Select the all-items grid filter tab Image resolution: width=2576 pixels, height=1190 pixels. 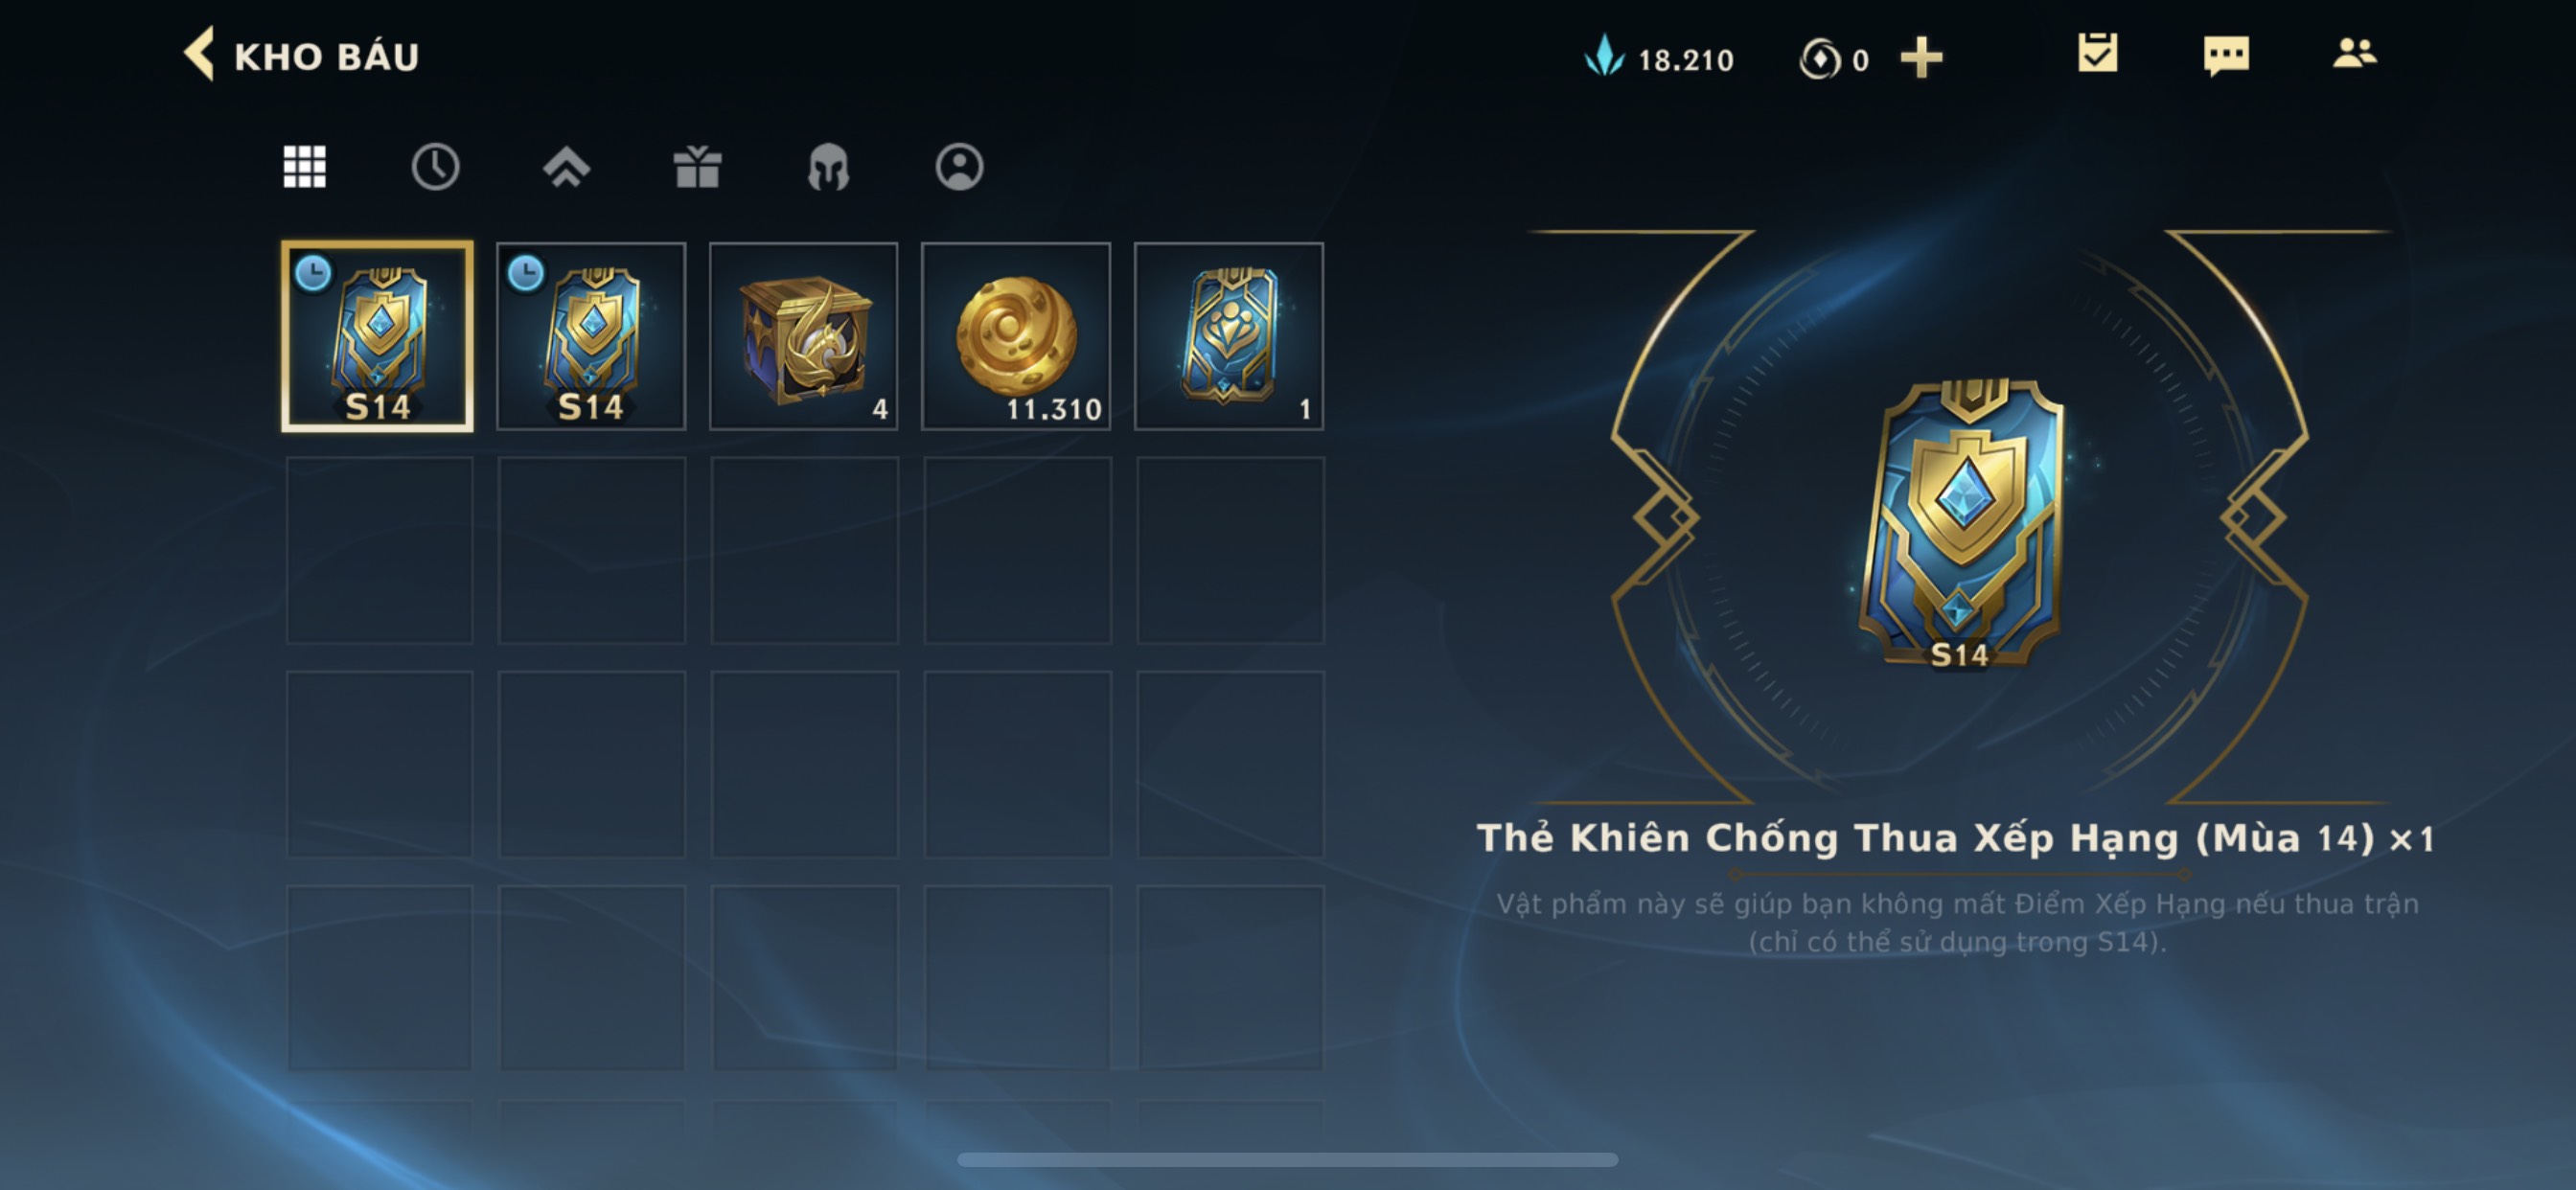(305, 167)
